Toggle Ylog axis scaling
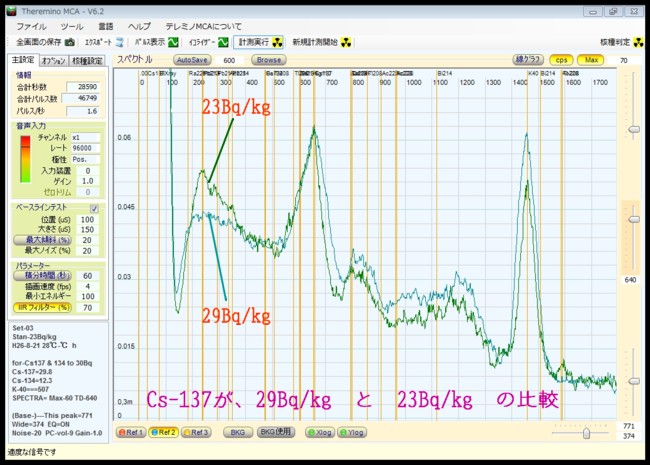Viewport: 650px width, 465px height. [352, 432]
